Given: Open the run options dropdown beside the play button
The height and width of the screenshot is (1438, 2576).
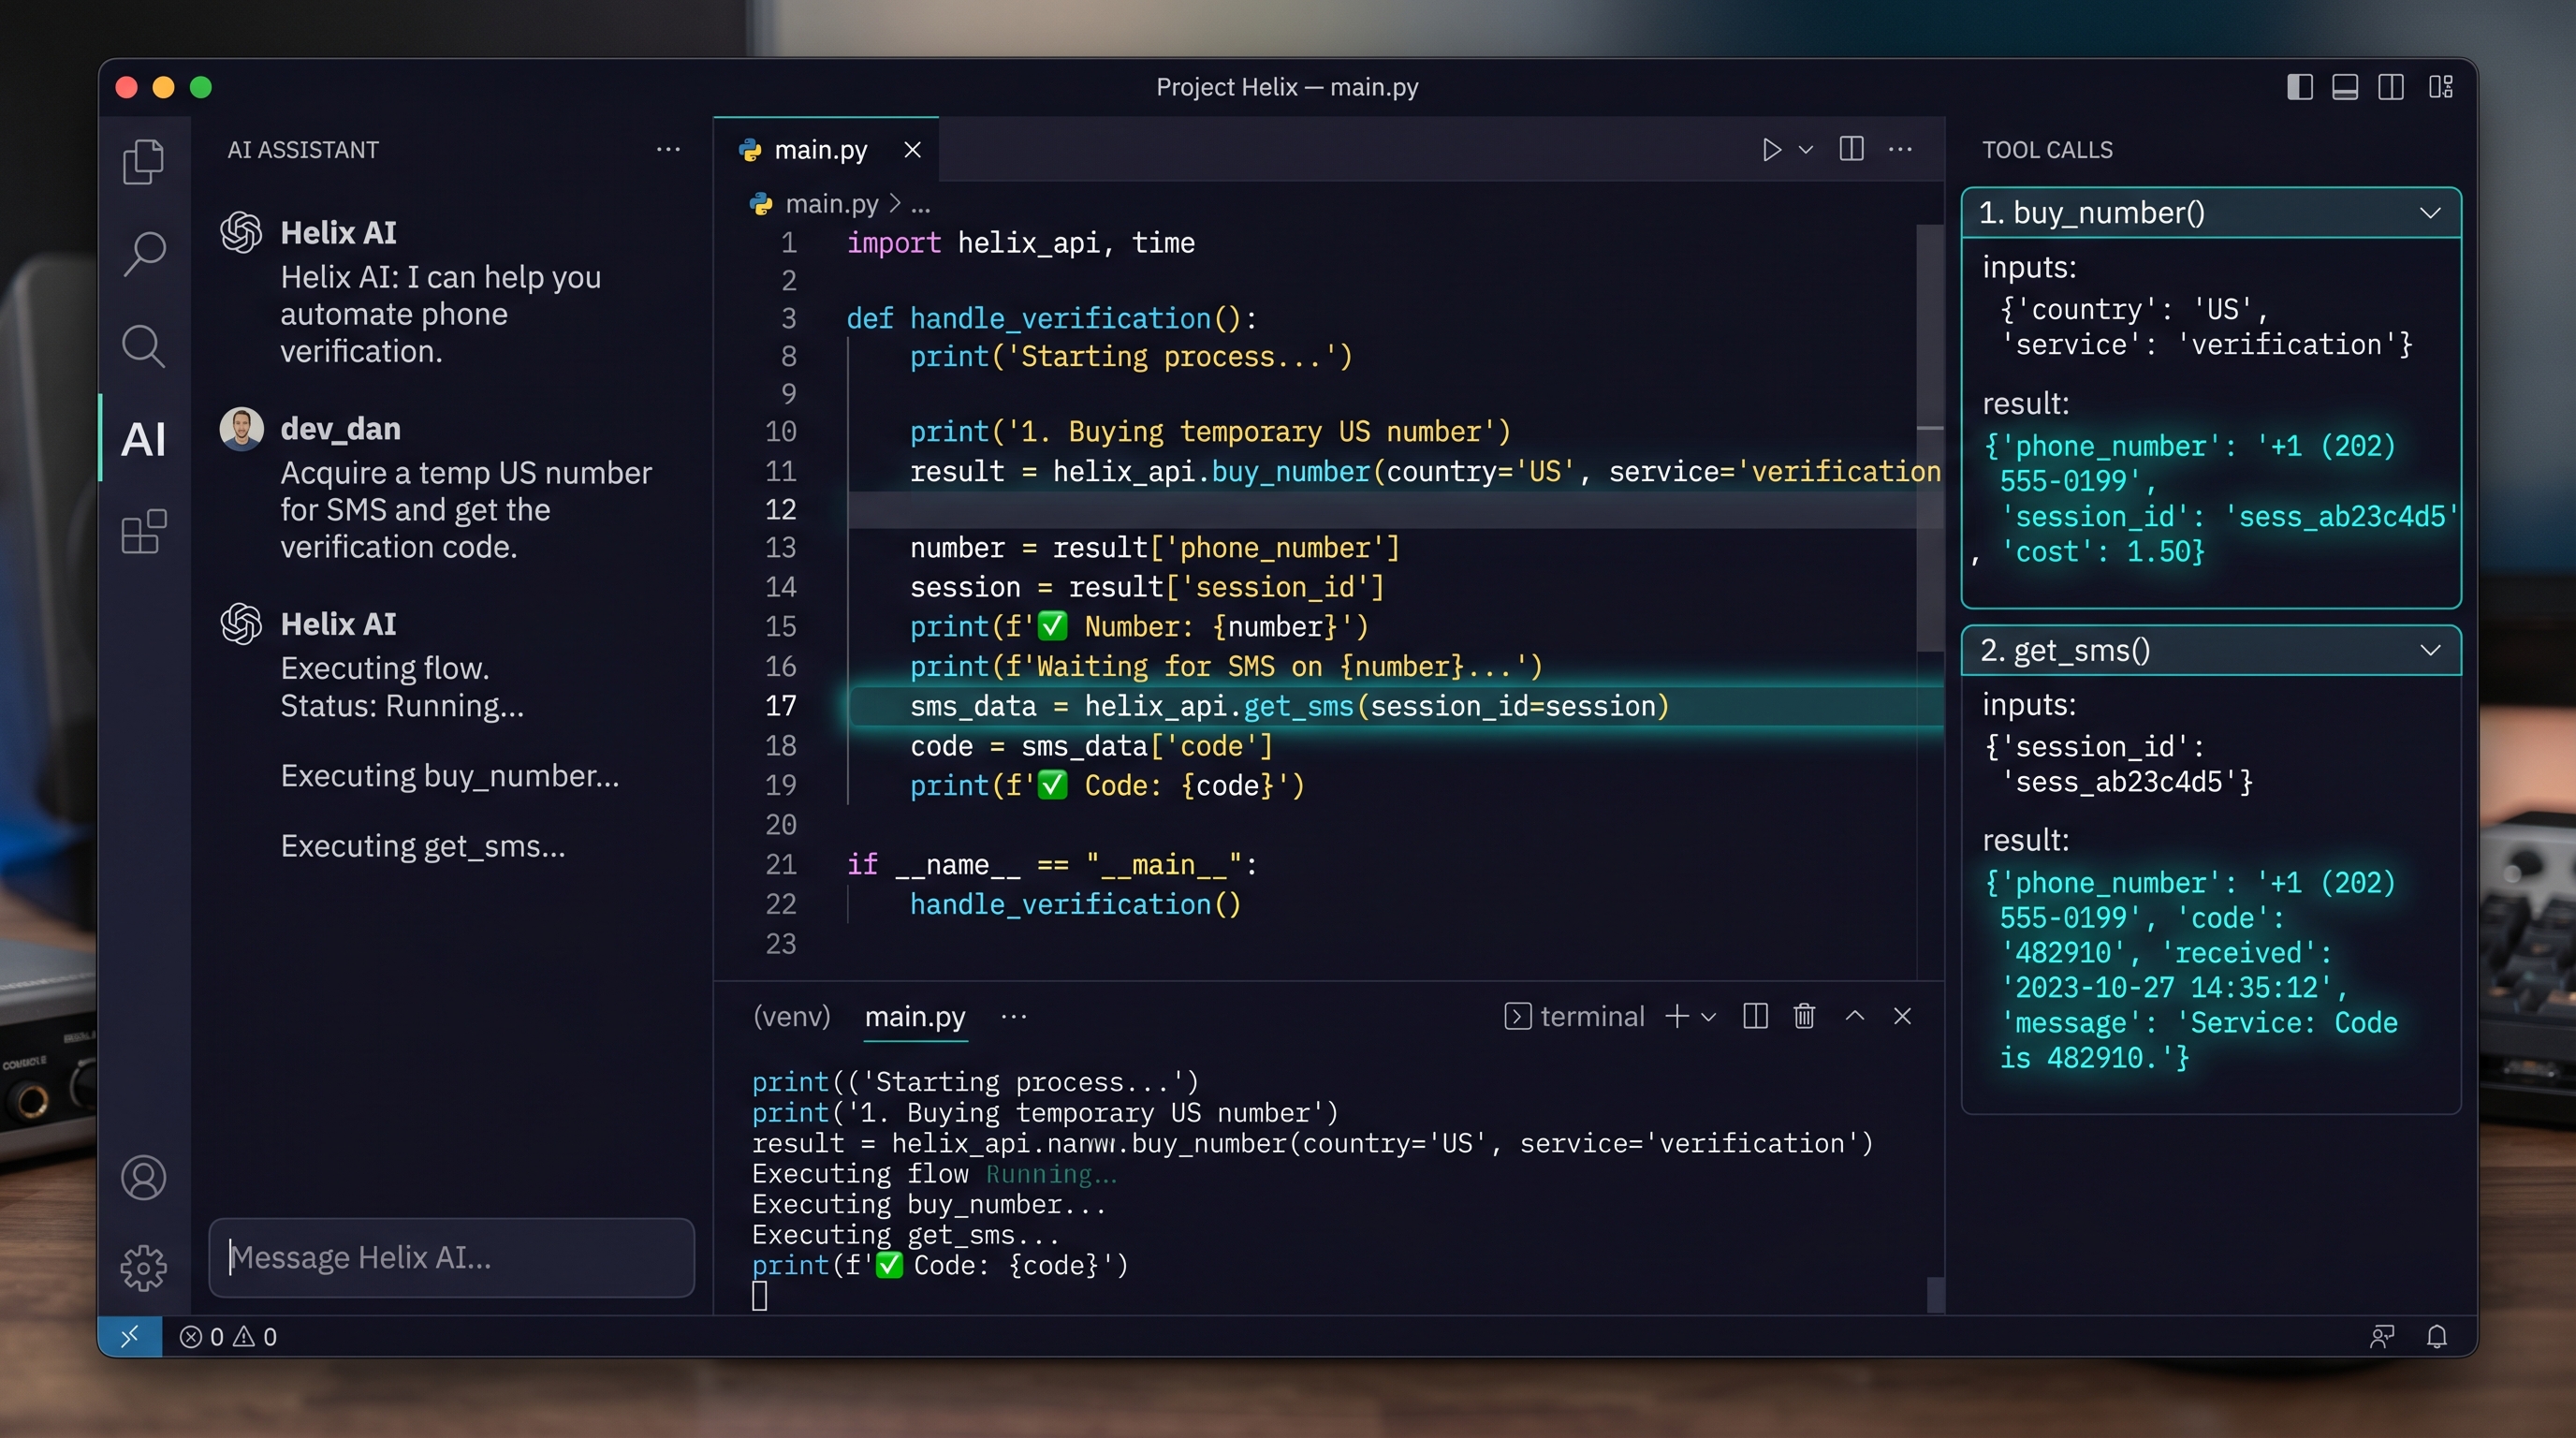Looking at the screenshot, I should click(1806, 150).
